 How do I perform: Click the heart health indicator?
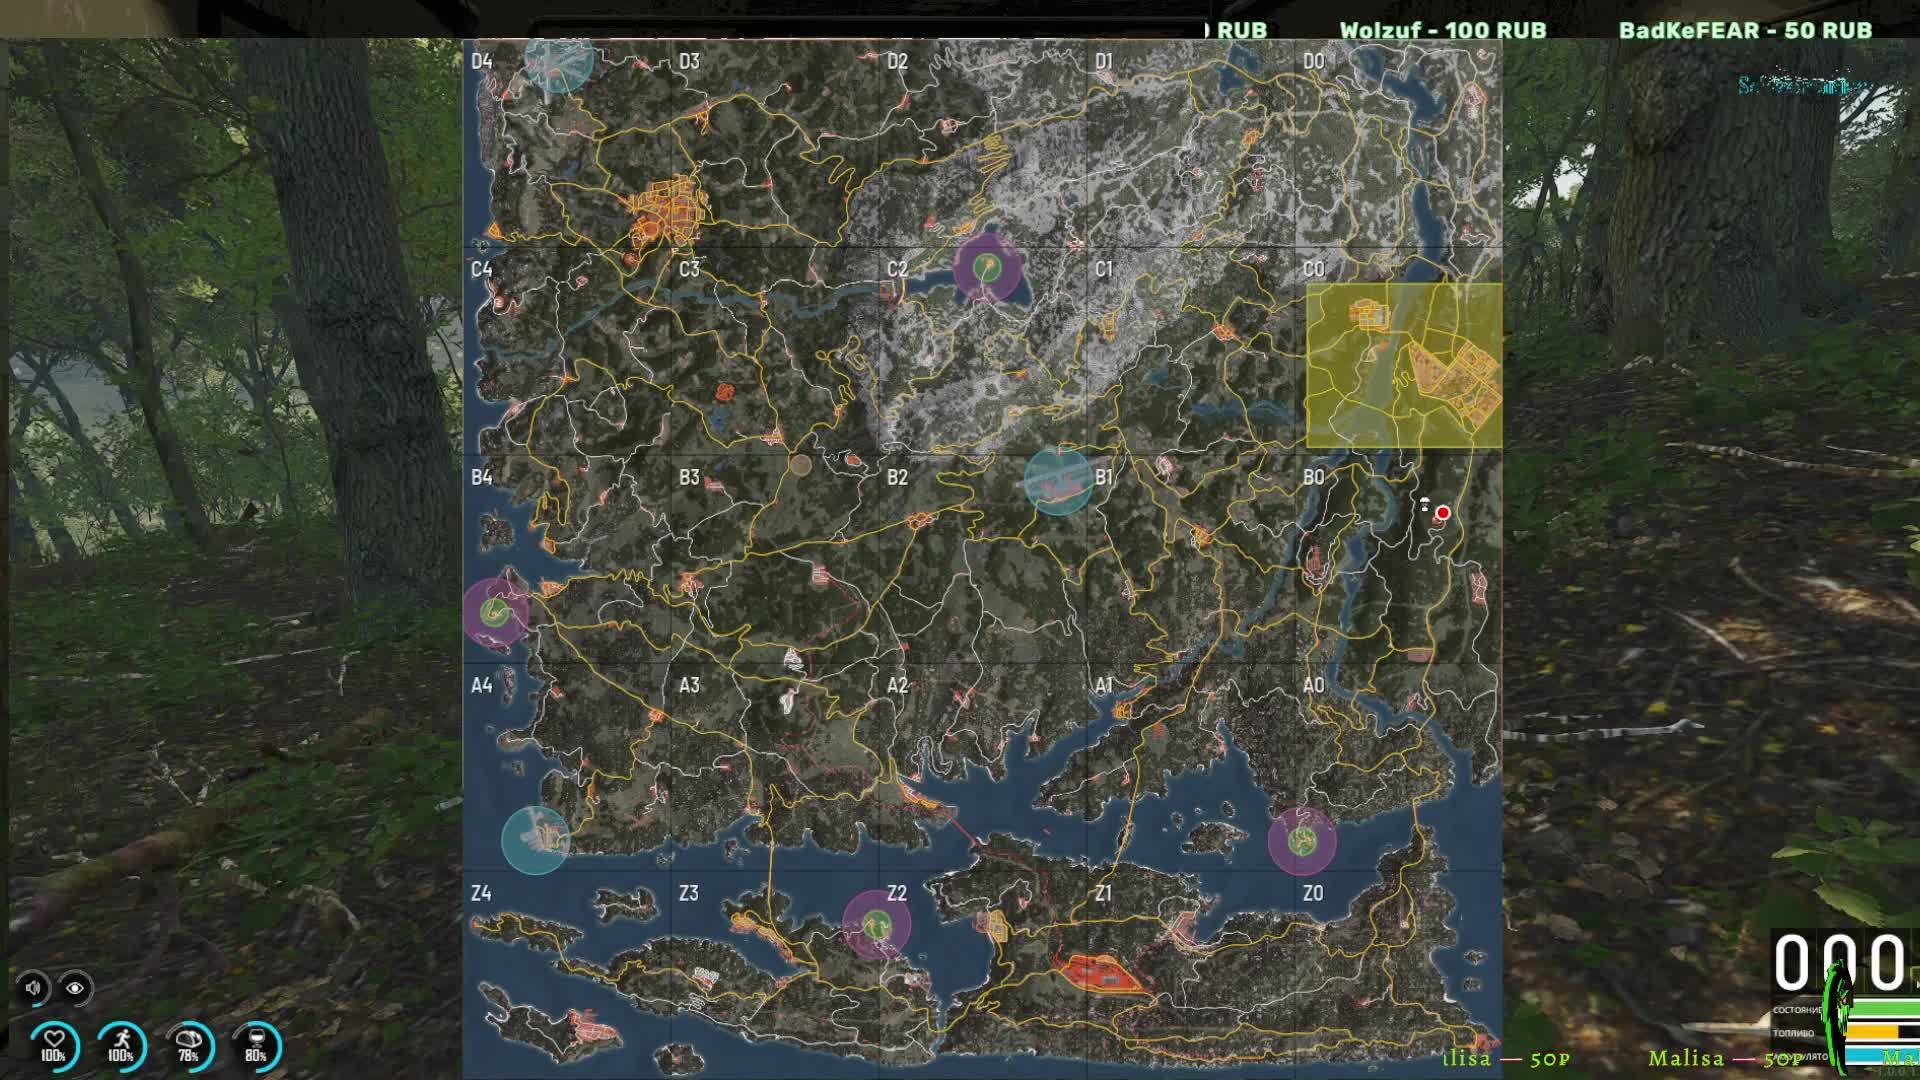pyautogui.click(x=54, y=1046)
